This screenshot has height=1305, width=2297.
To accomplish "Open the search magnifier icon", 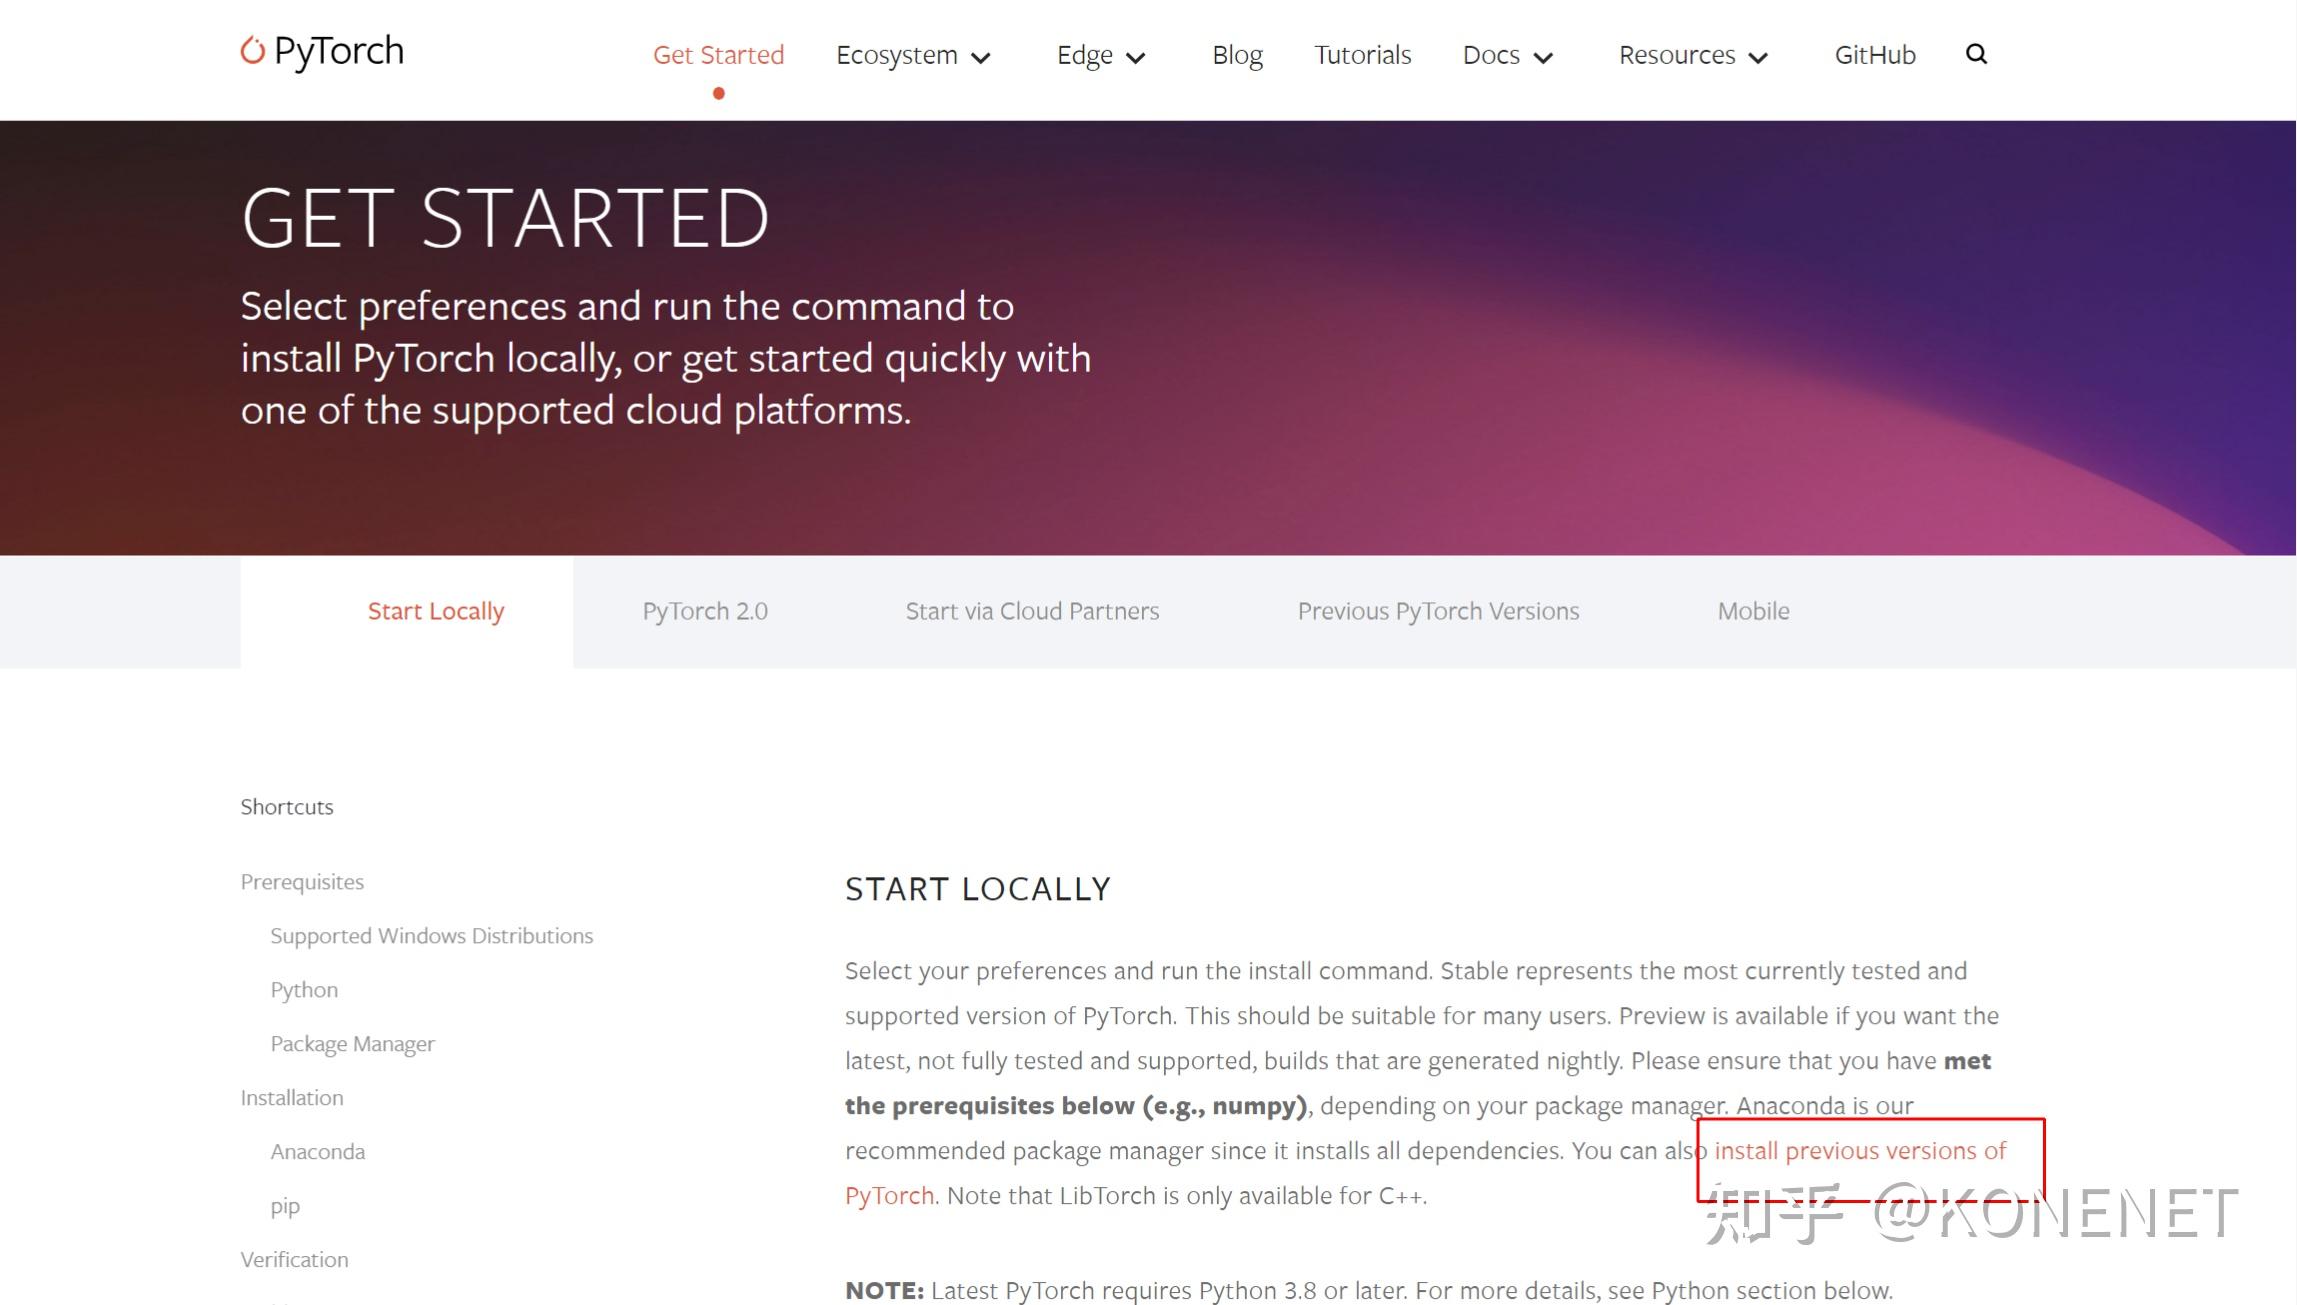I will click(x=1976, y=54).
